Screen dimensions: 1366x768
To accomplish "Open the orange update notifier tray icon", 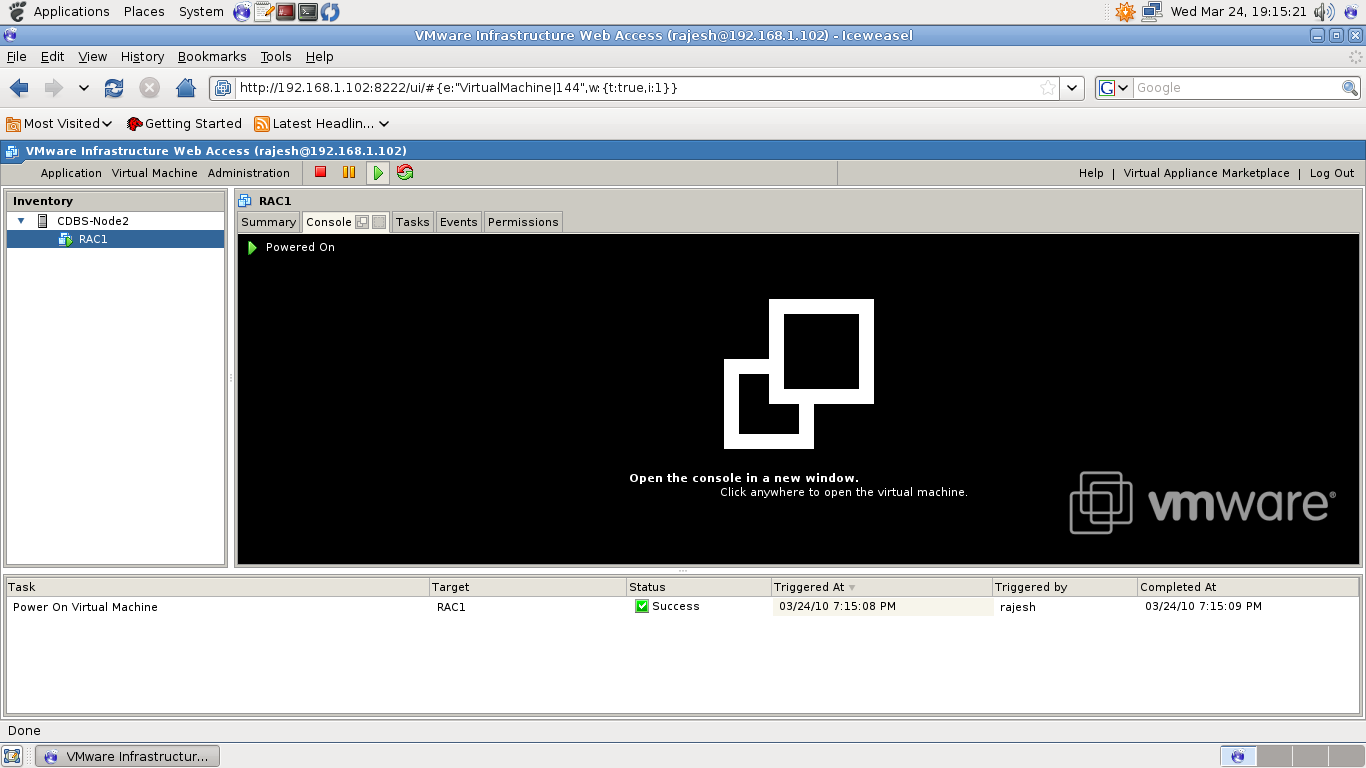I will tap(1126, 12).
